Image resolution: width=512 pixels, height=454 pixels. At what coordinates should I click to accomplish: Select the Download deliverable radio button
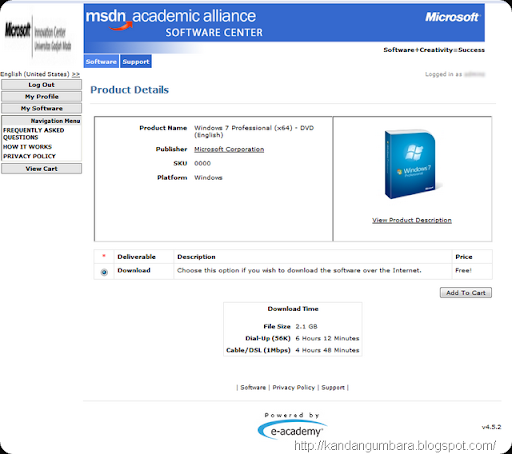104,272
